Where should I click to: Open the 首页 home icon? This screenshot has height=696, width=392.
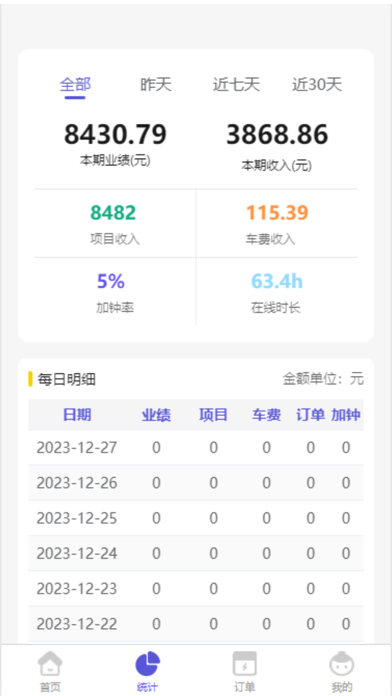(x=50, y=664)
